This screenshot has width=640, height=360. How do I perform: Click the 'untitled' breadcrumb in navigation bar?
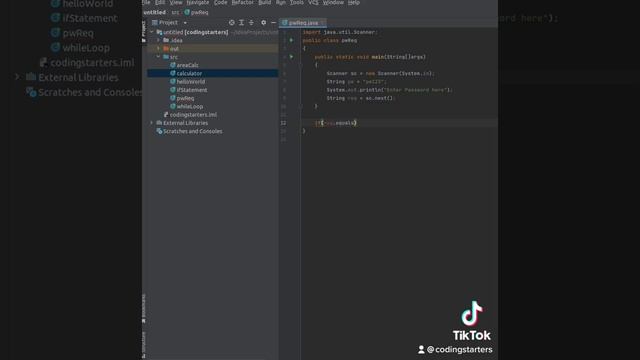pos(154,12)
